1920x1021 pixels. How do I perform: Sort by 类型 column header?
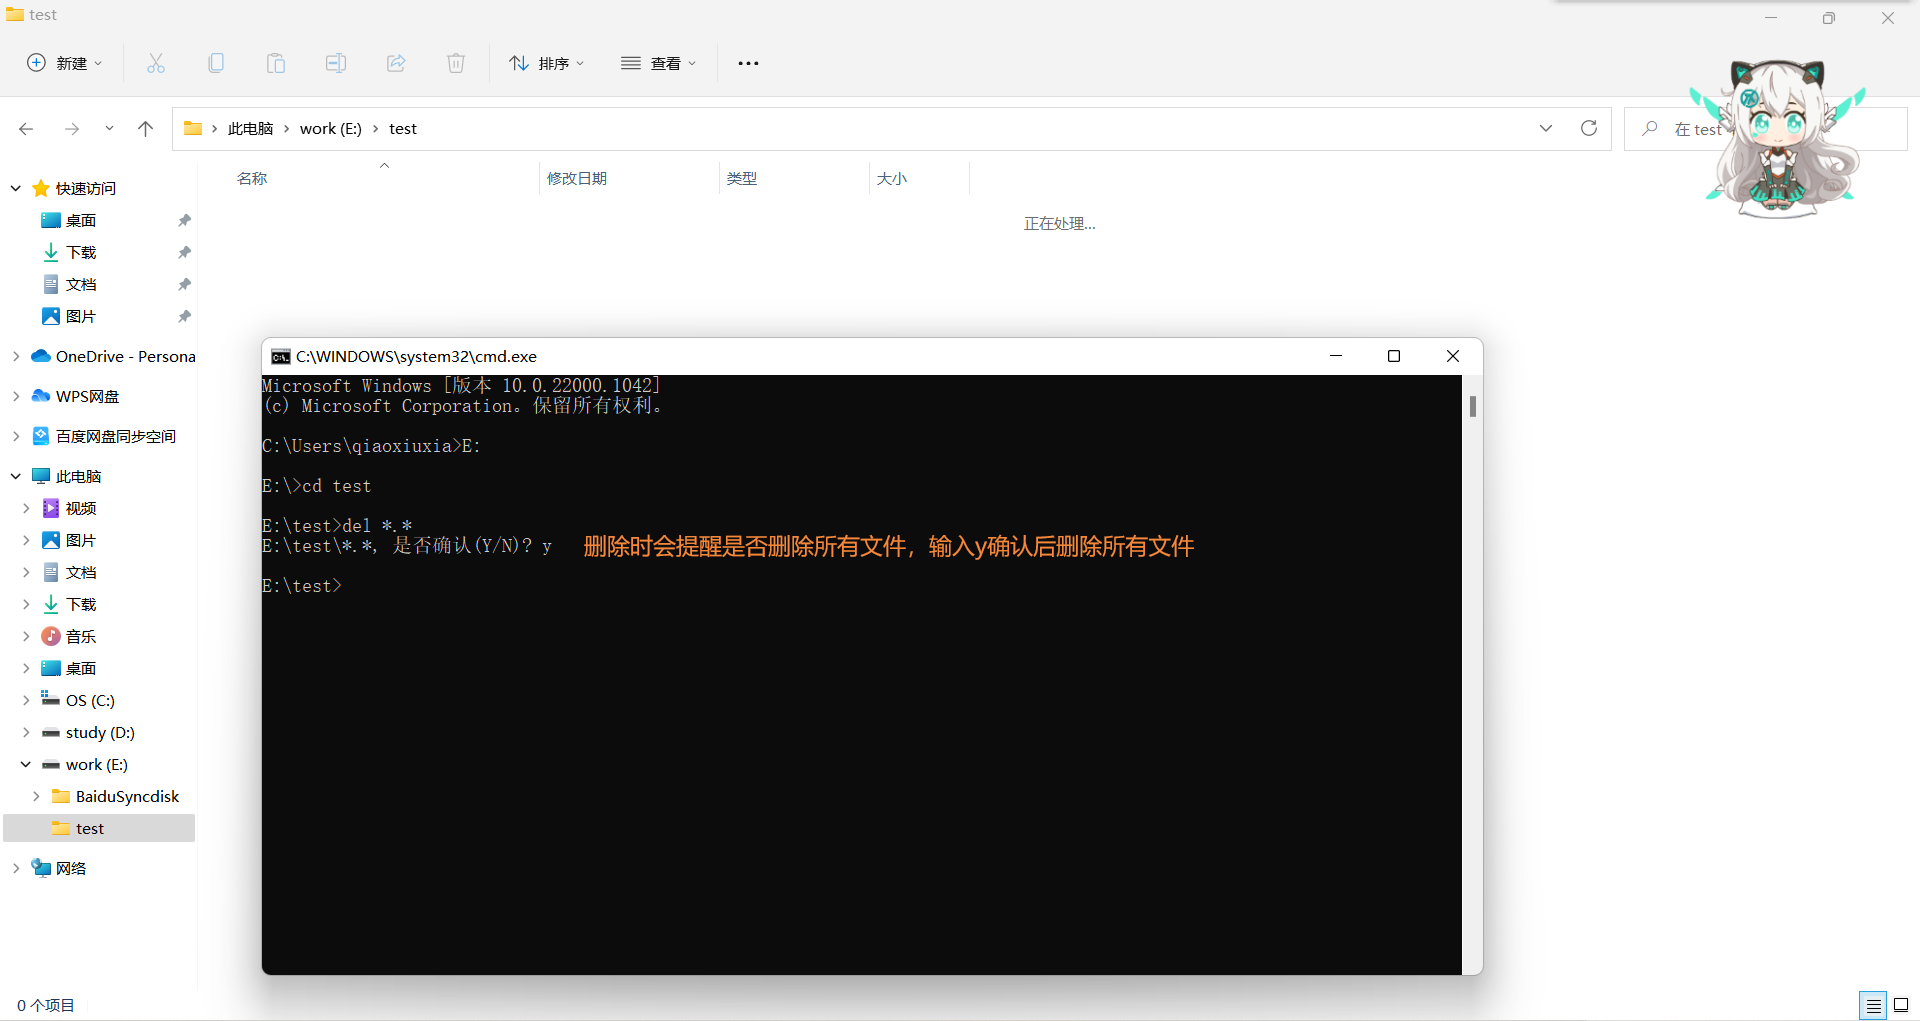[742, 178]
